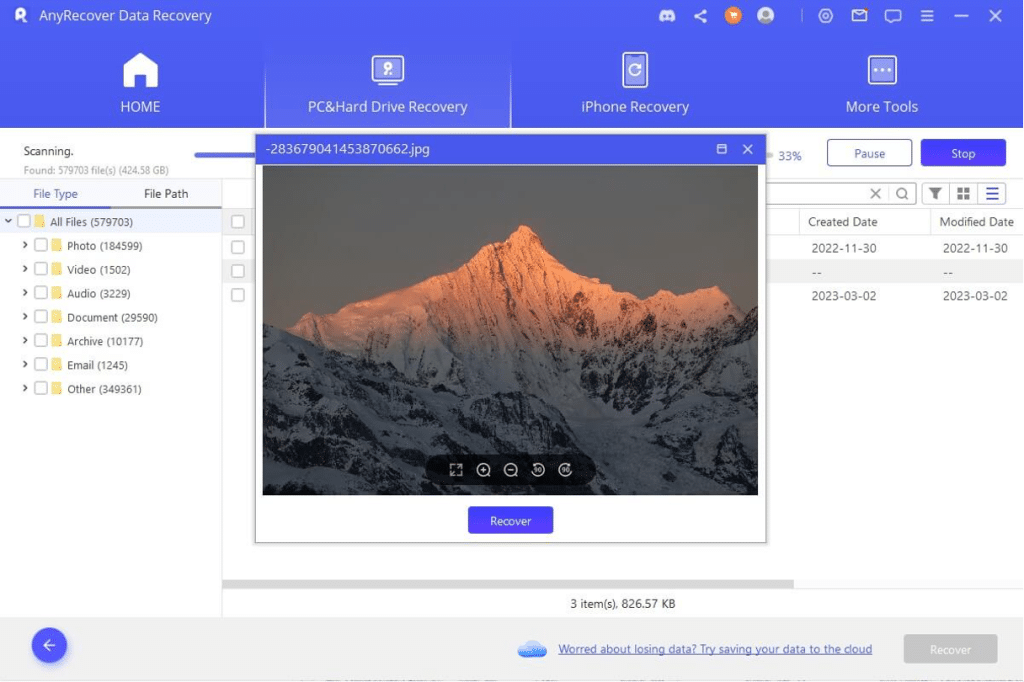Screen dimensions: 1024x682
Task: Fit the preview image to the window
Action: pos(456,469)
